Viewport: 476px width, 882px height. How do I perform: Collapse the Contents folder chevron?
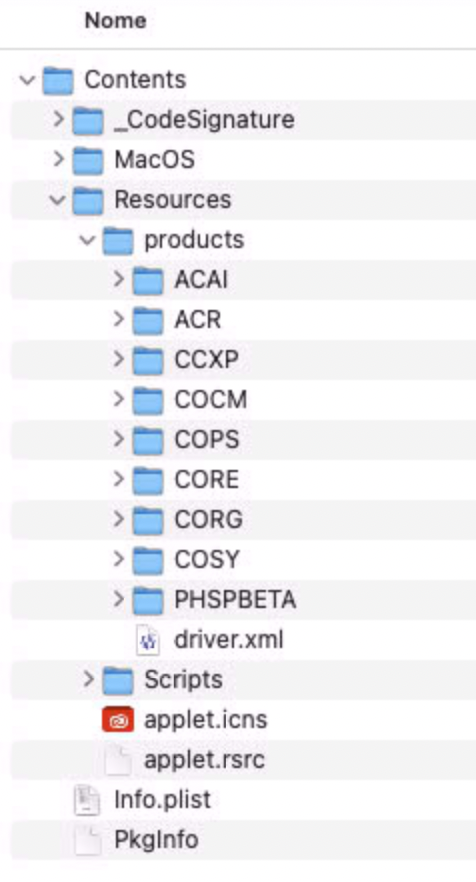27,80
